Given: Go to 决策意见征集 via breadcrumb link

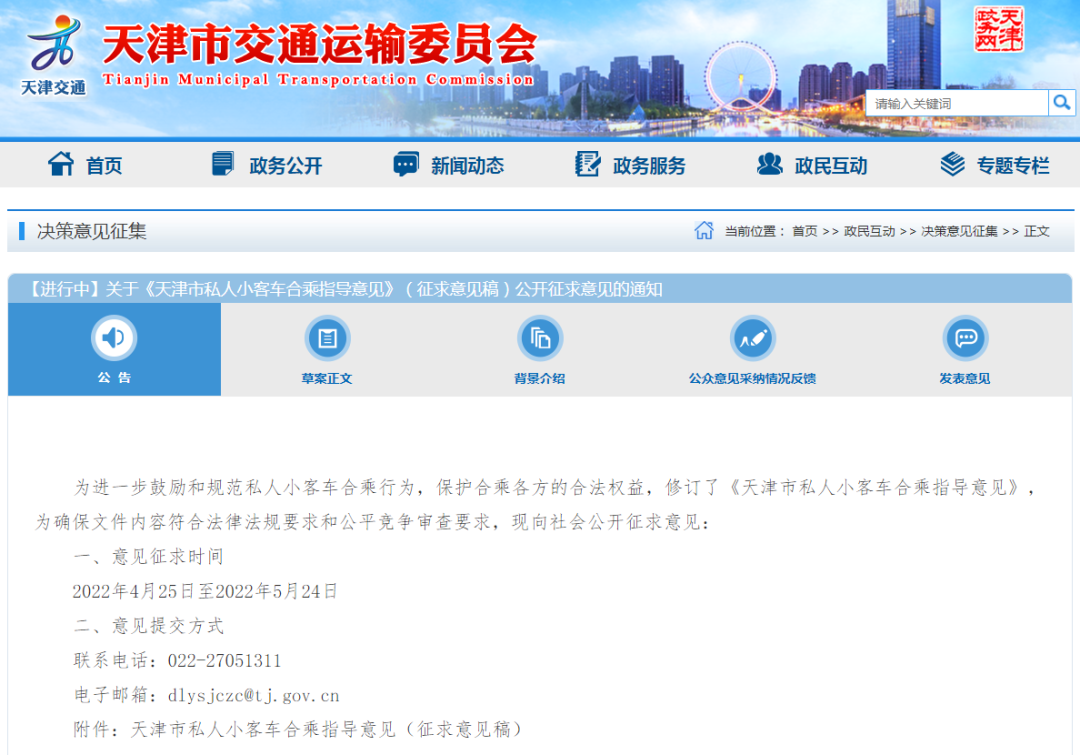Looking at the screenshot, I should click(x=959, y=231).
